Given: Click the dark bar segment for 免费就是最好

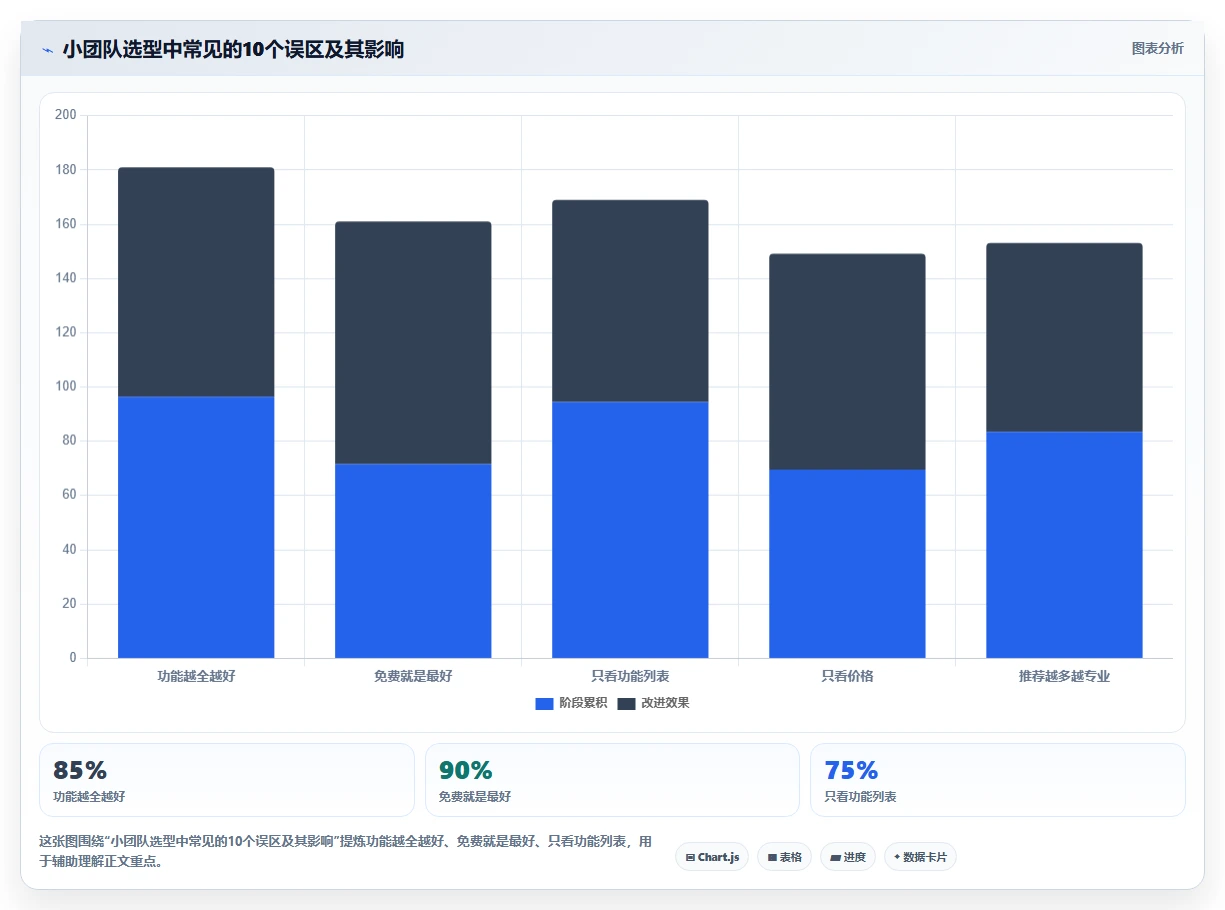Looking at the screenshot, I should 413,343.
